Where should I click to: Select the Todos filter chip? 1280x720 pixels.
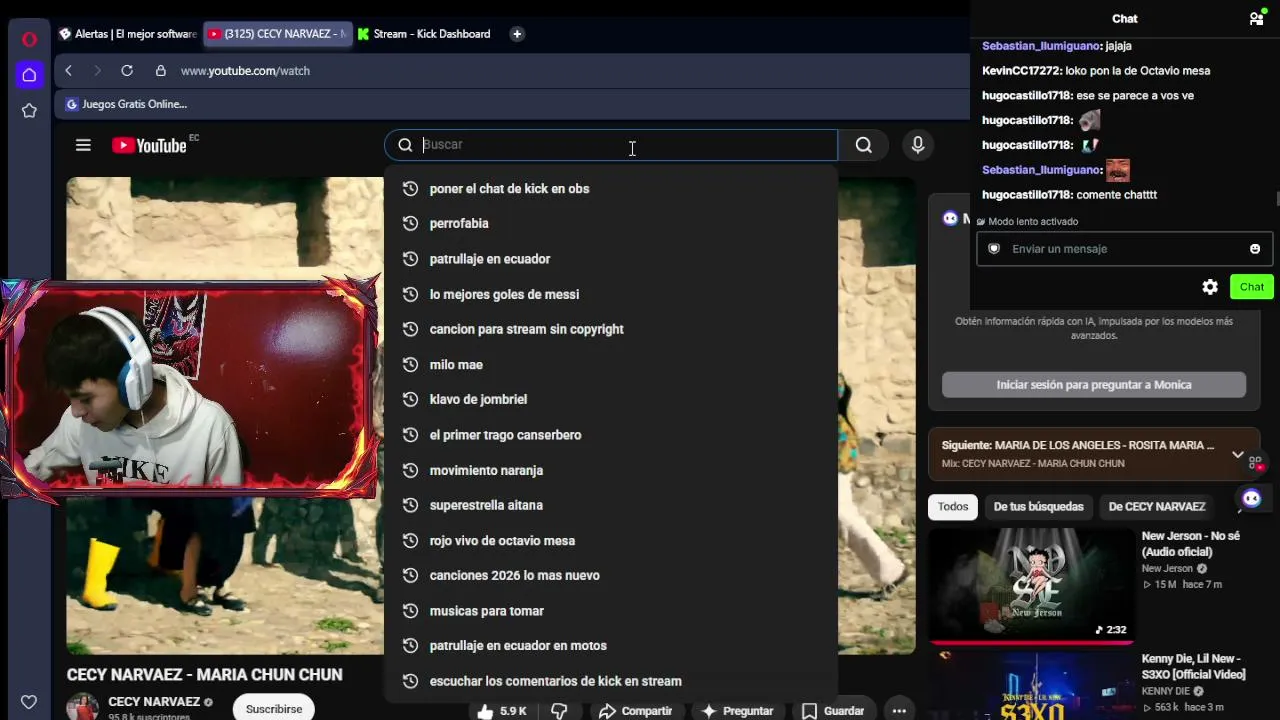(x=953, y=507)
